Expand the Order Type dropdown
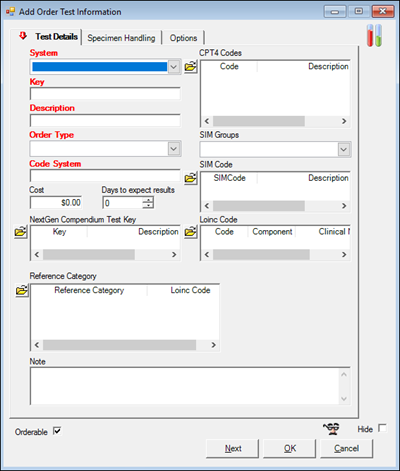 (174, 149)
